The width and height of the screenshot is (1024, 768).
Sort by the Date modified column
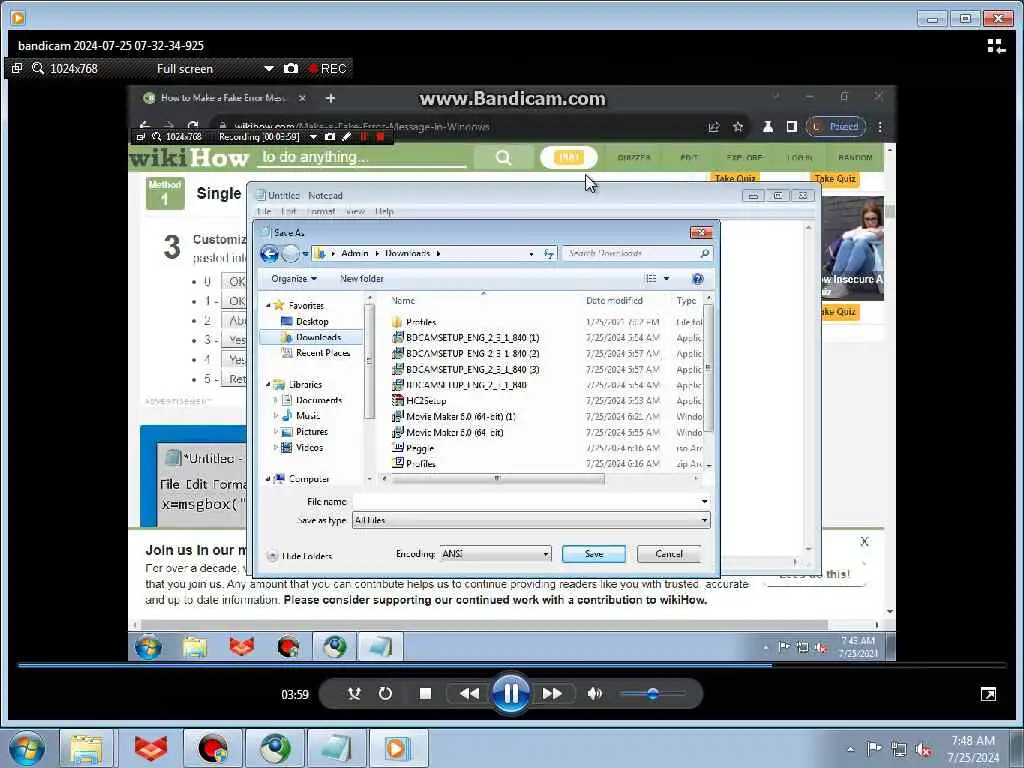coord(614,300)
